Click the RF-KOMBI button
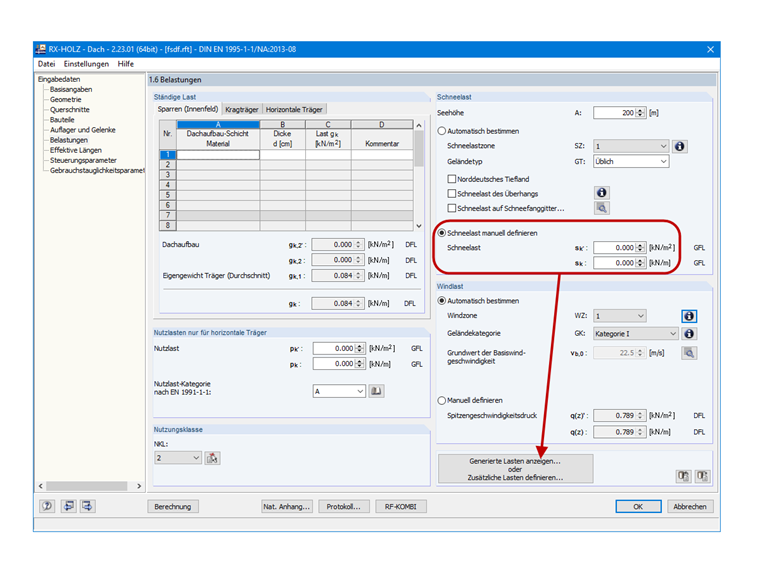760x570 pixels. coord(401,507)
